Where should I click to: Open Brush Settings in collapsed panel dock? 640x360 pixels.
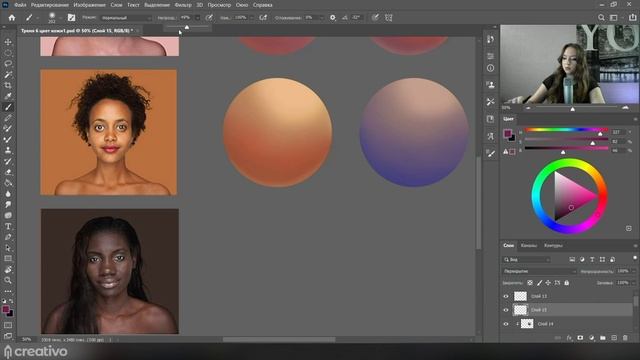tap(491, 153)
